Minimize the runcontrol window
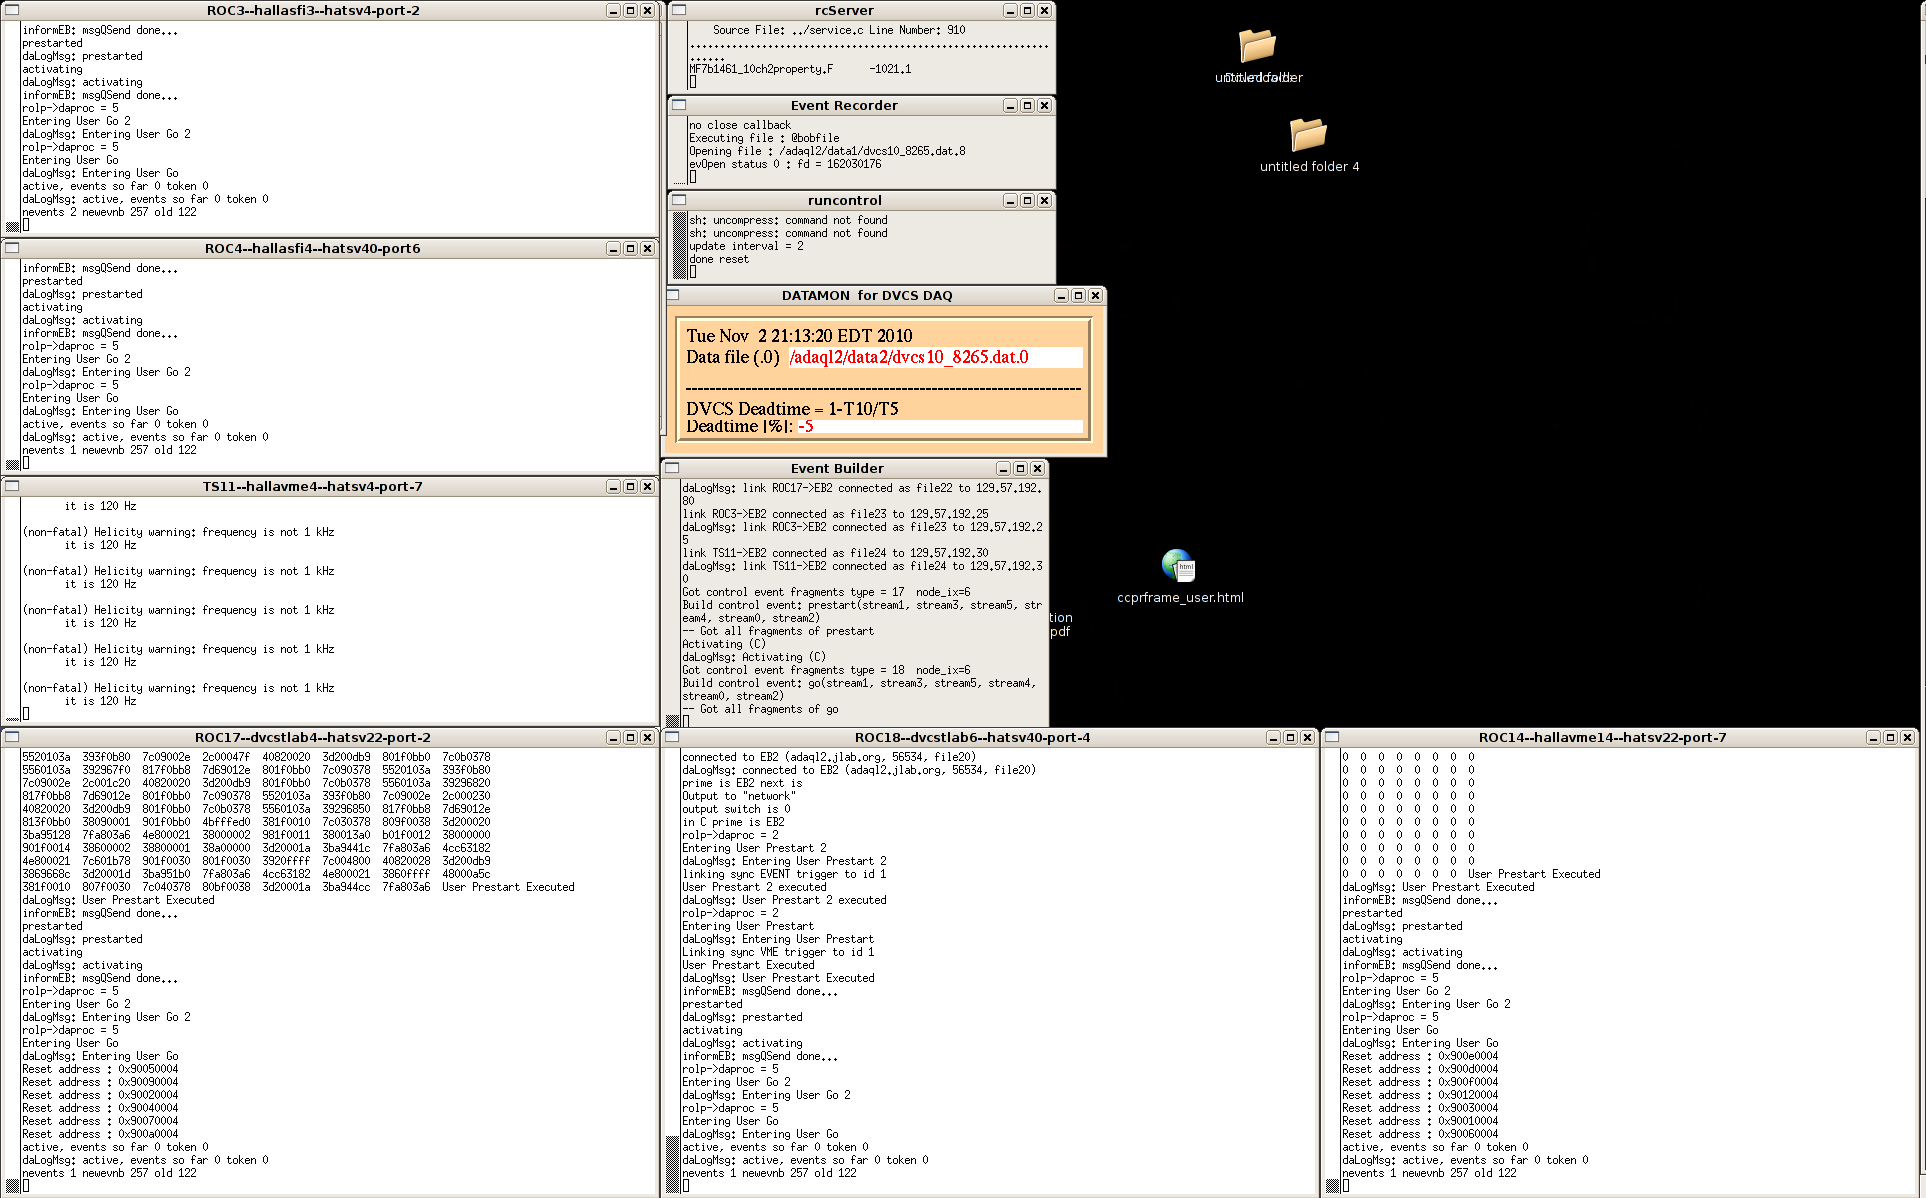Screen dimensions: 1926x1198 coord(1010,200)
